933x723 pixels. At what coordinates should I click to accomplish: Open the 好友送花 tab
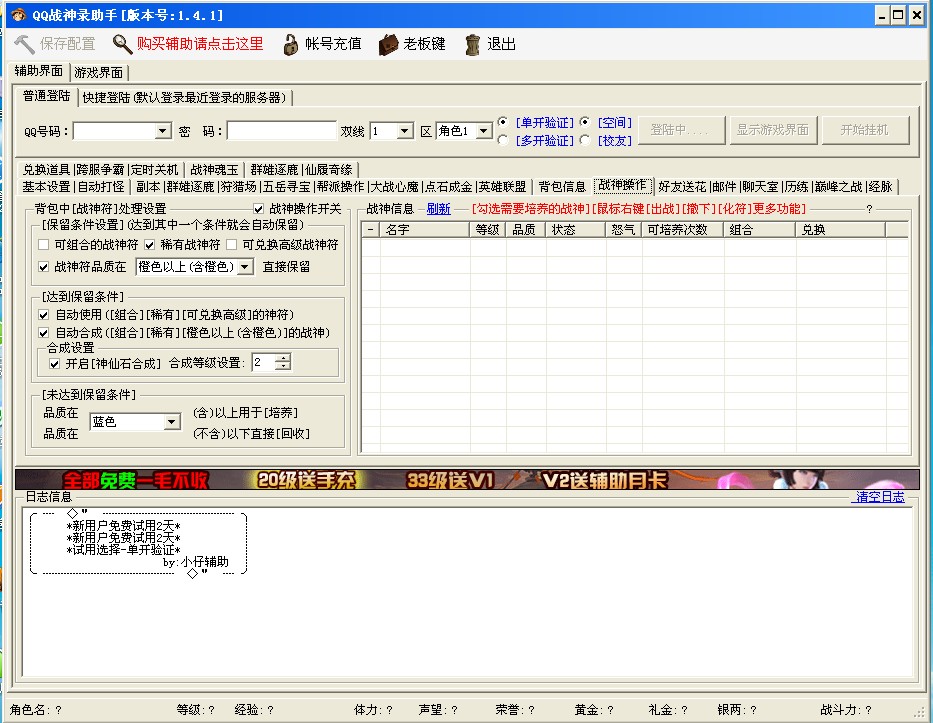[682, 187]
